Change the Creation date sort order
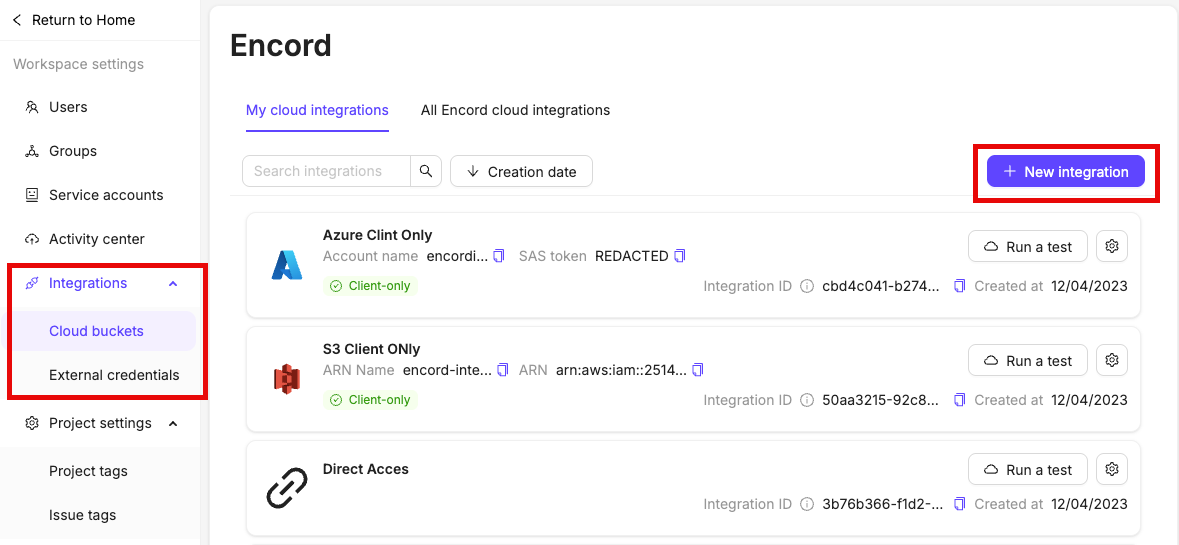The height and width of the screenshot is (545, 1179). click(521, 171)
